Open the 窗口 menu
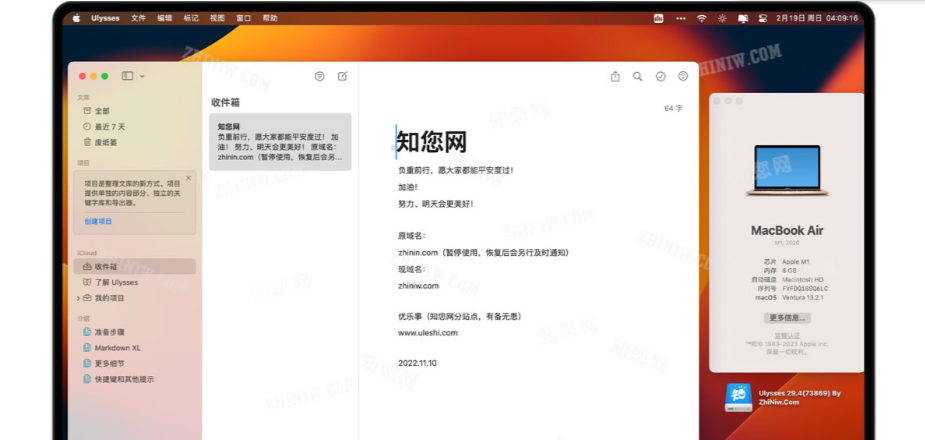 [244, 18]
